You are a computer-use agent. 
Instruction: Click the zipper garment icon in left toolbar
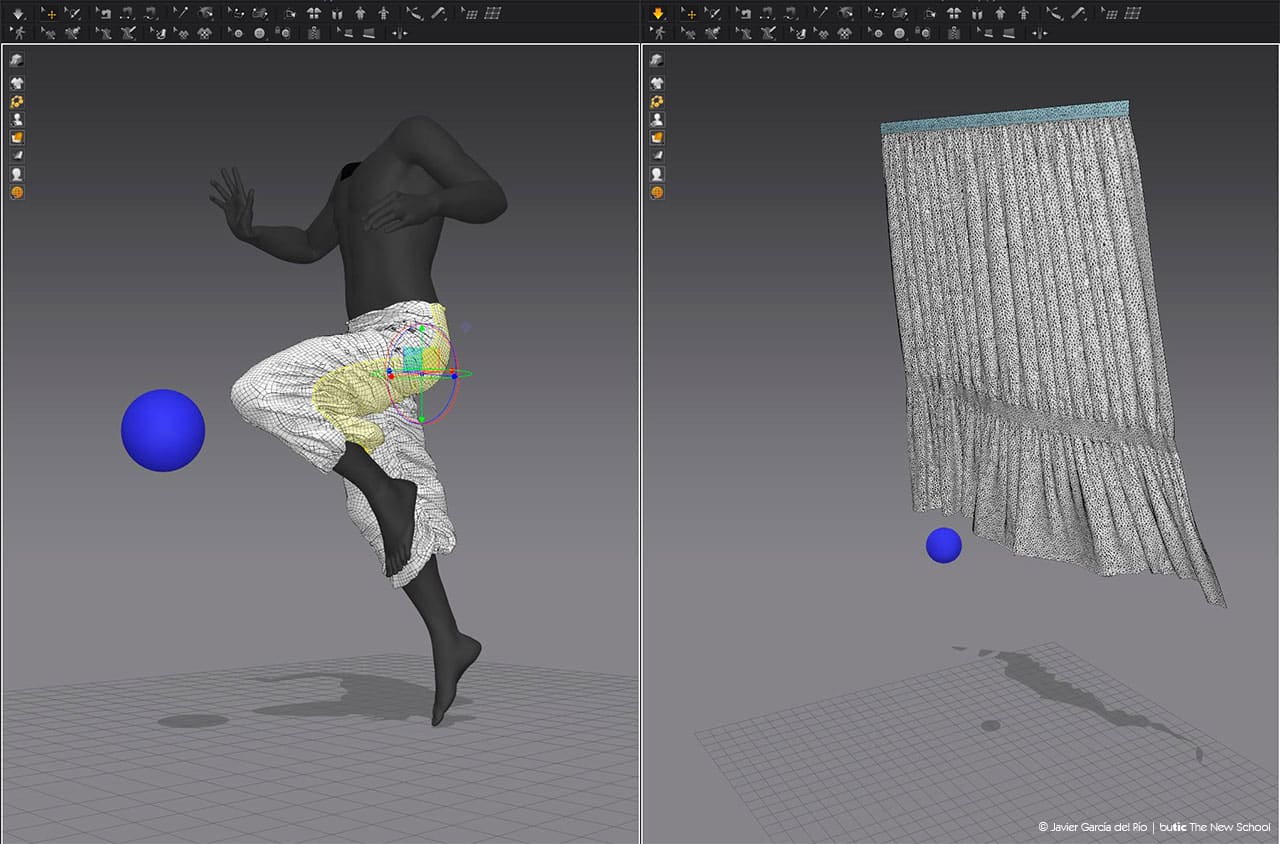click(x=314, y=33)
